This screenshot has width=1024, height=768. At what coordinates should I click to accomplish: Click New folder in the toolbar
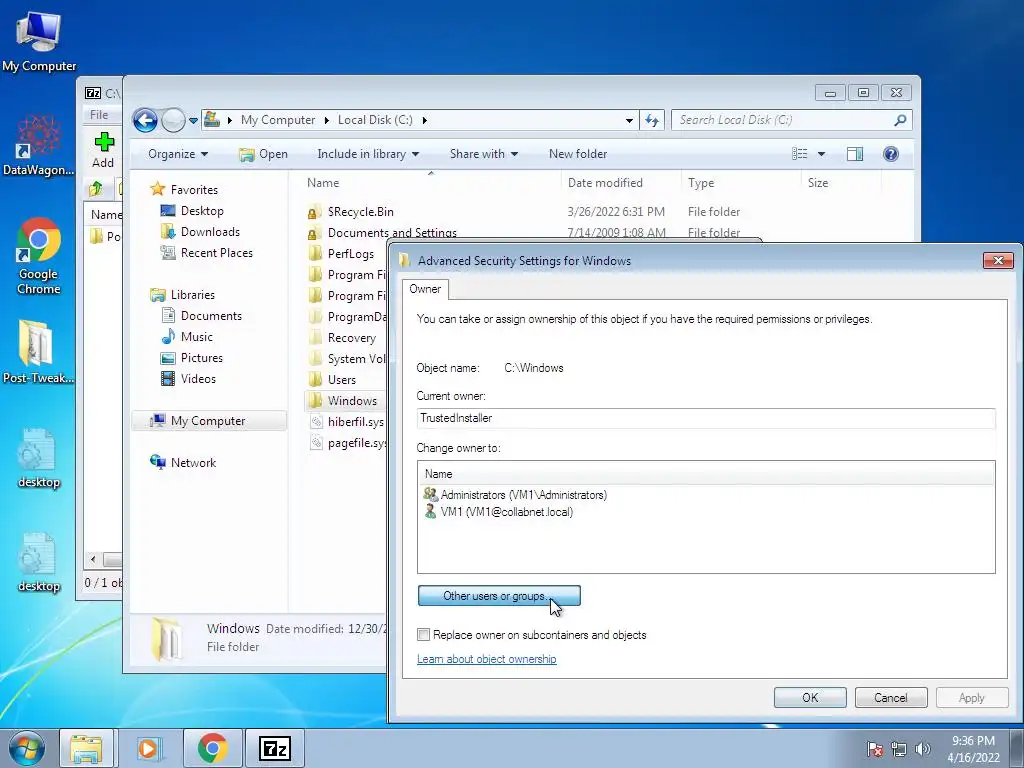tap(578, 154)
